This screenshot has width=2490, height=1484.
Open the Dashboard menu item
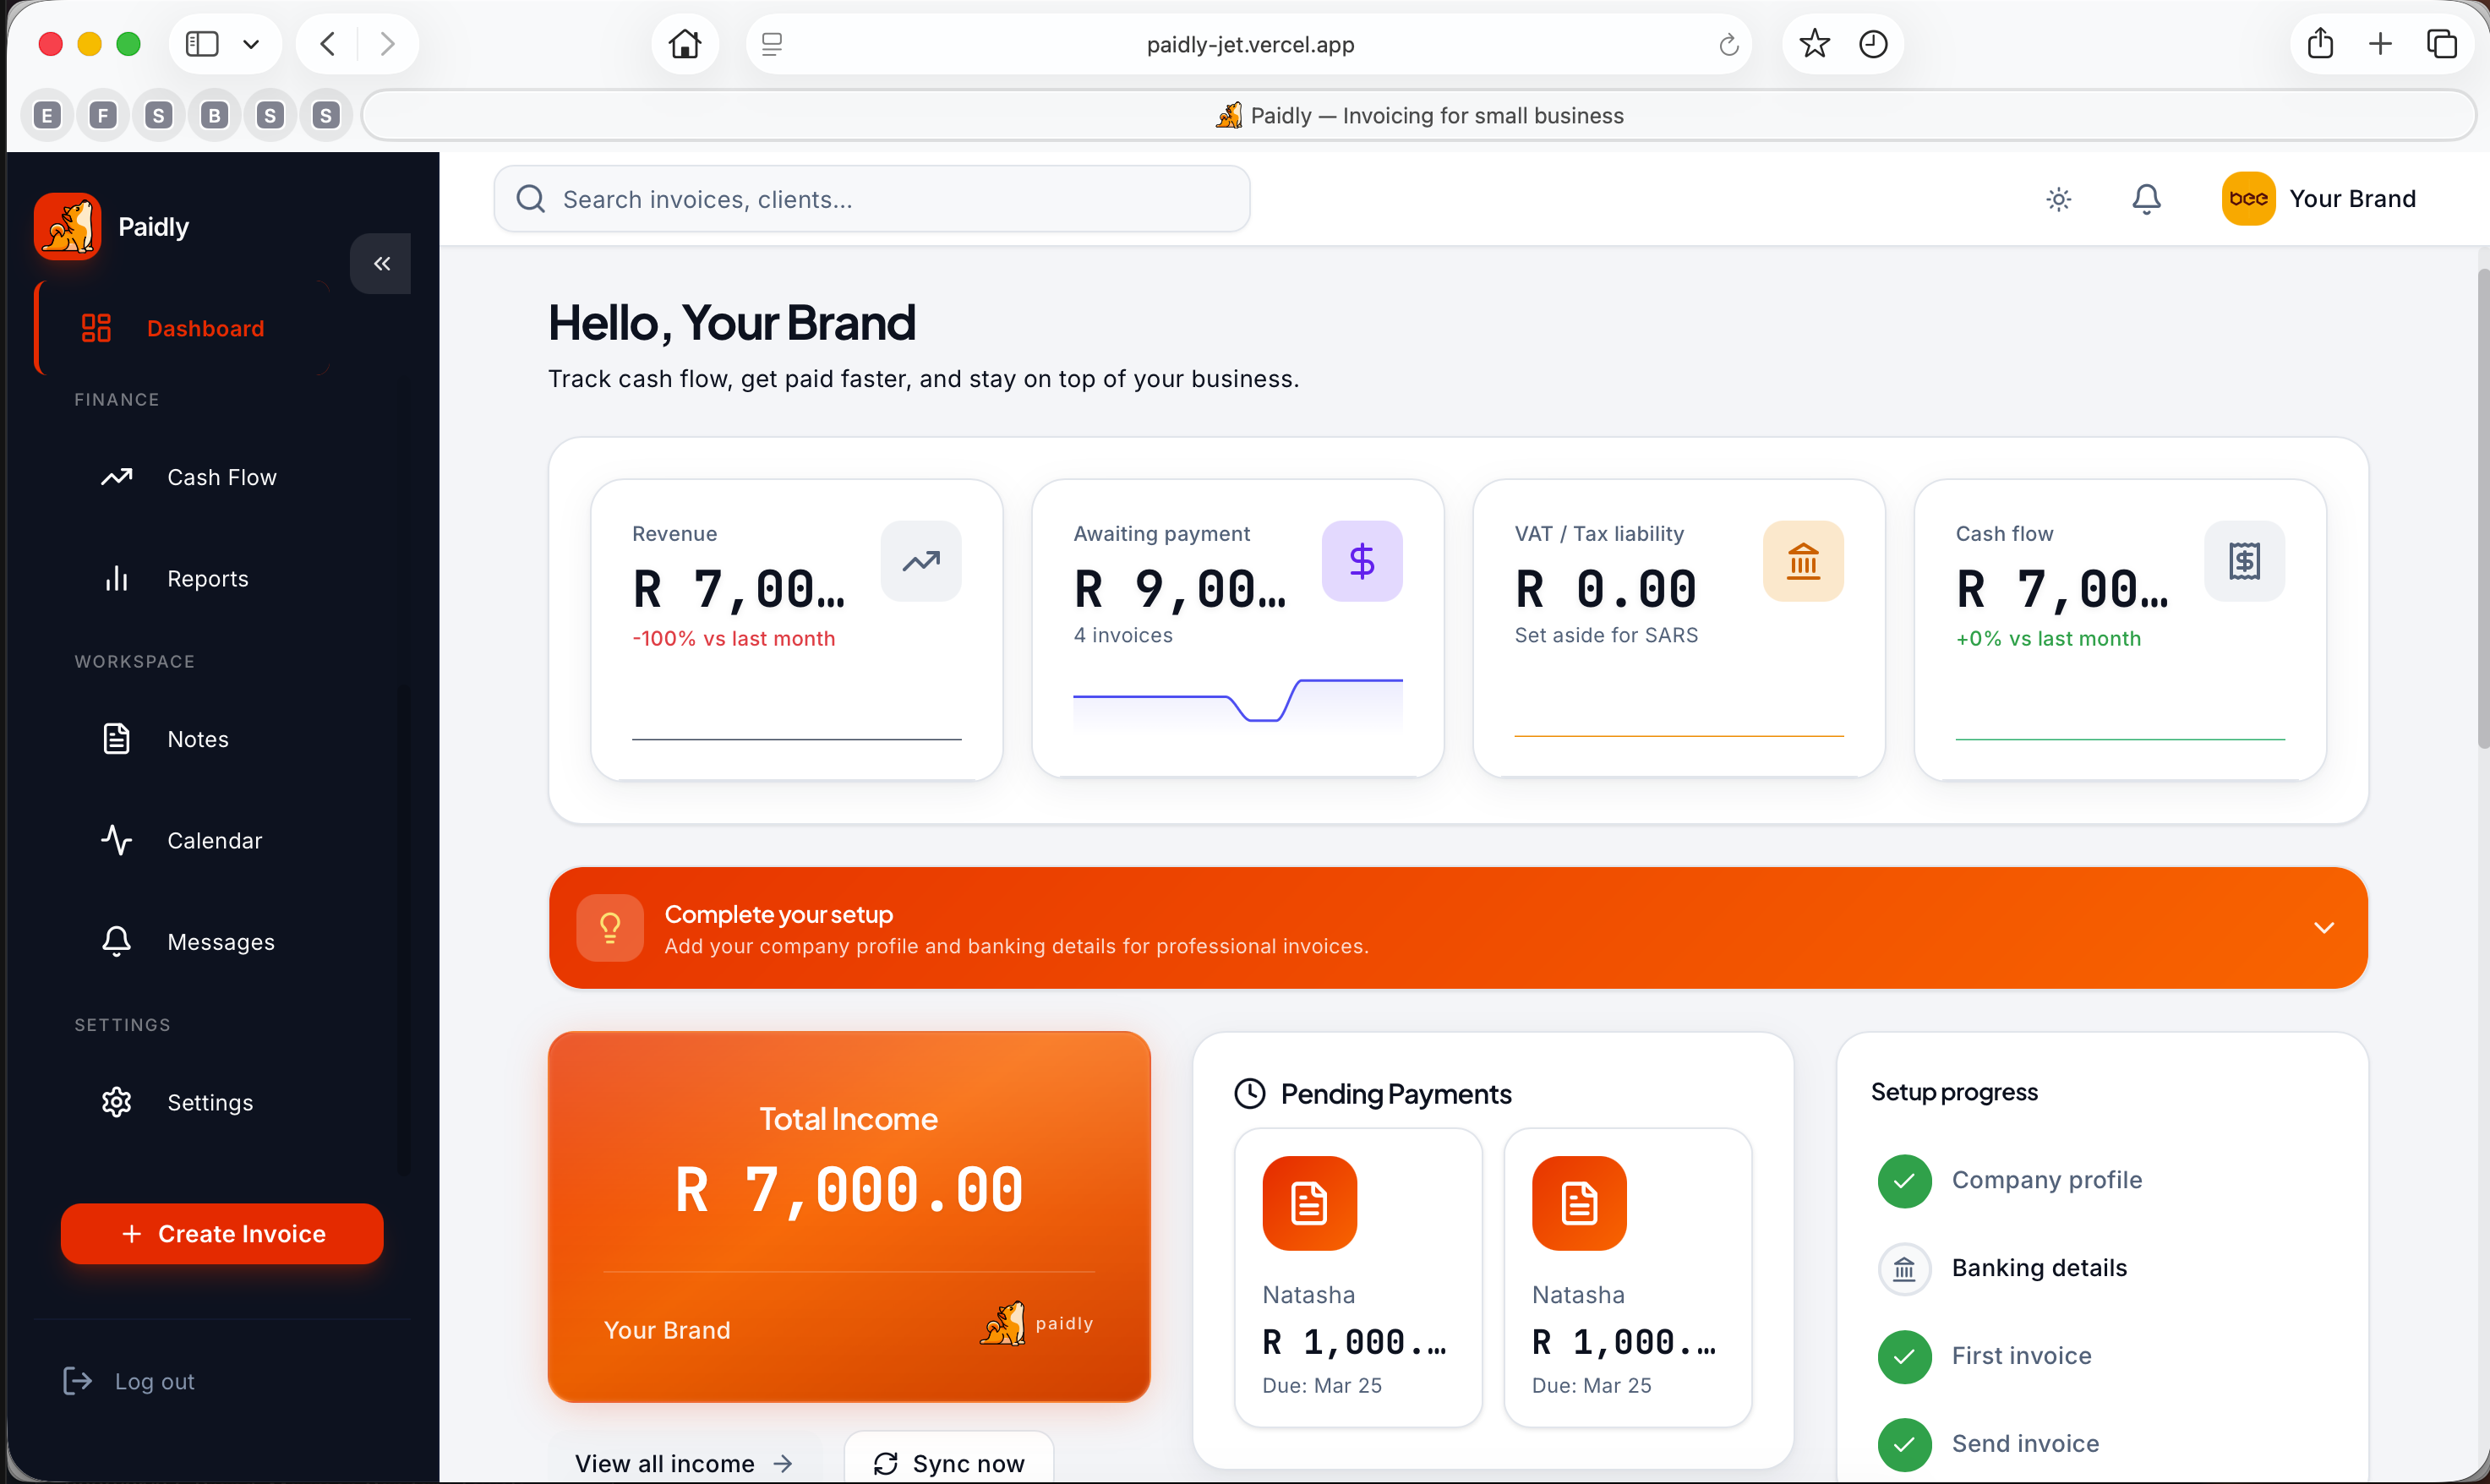click(182, 328)
